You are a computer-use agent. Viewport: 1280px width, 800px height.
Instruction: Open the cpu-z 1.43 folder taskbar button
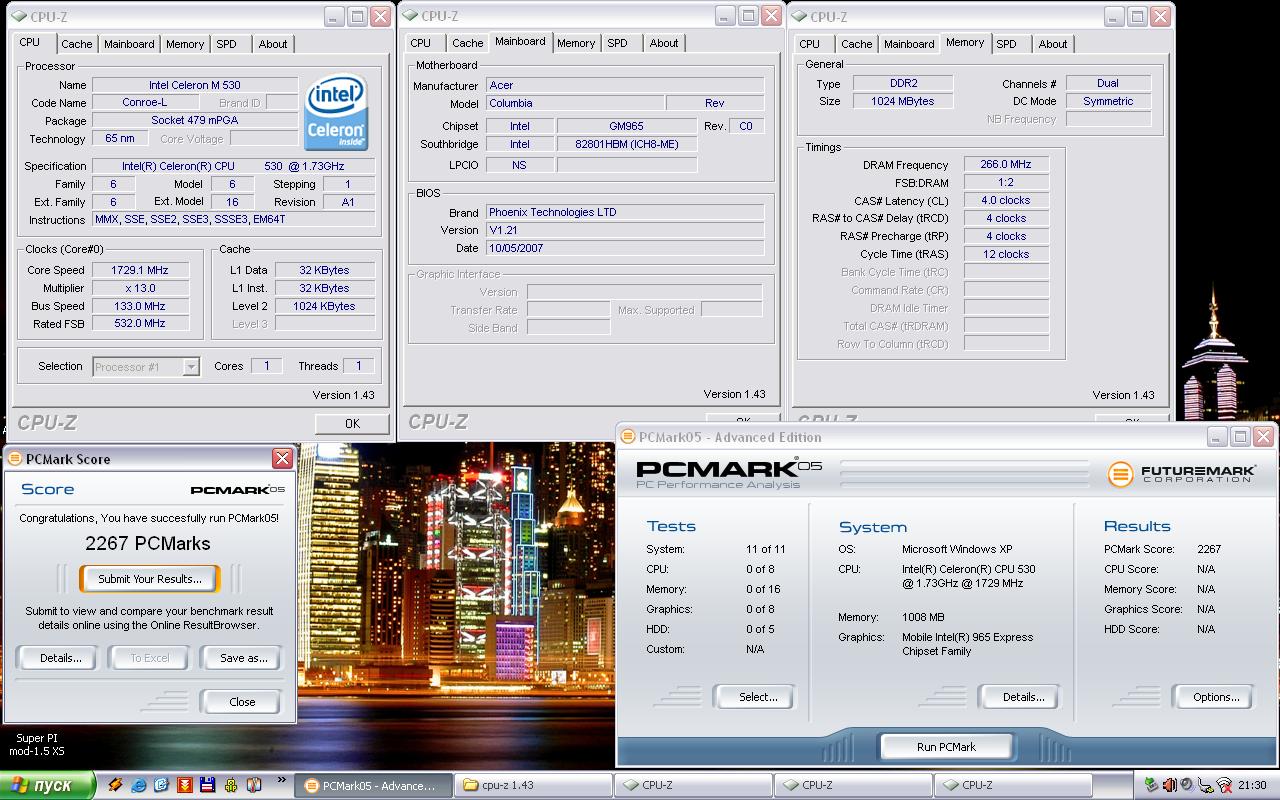point(533,785)
